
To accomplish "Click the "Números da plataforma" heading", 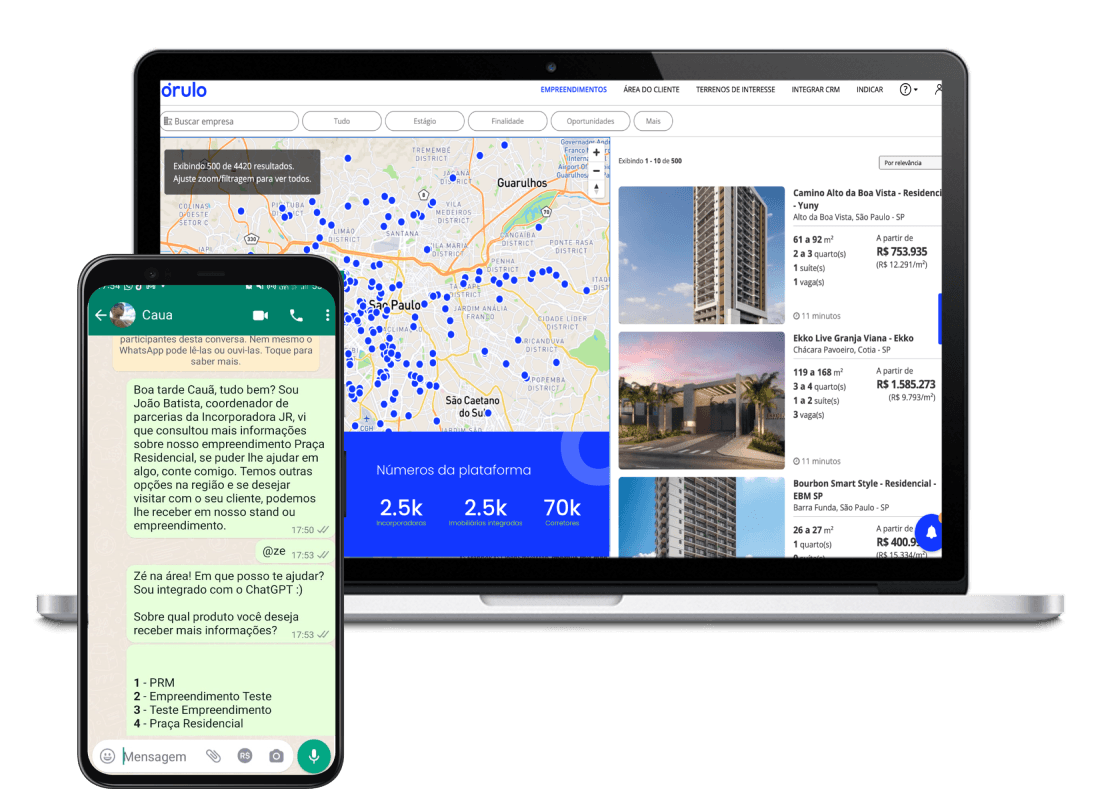I will 453,470.
